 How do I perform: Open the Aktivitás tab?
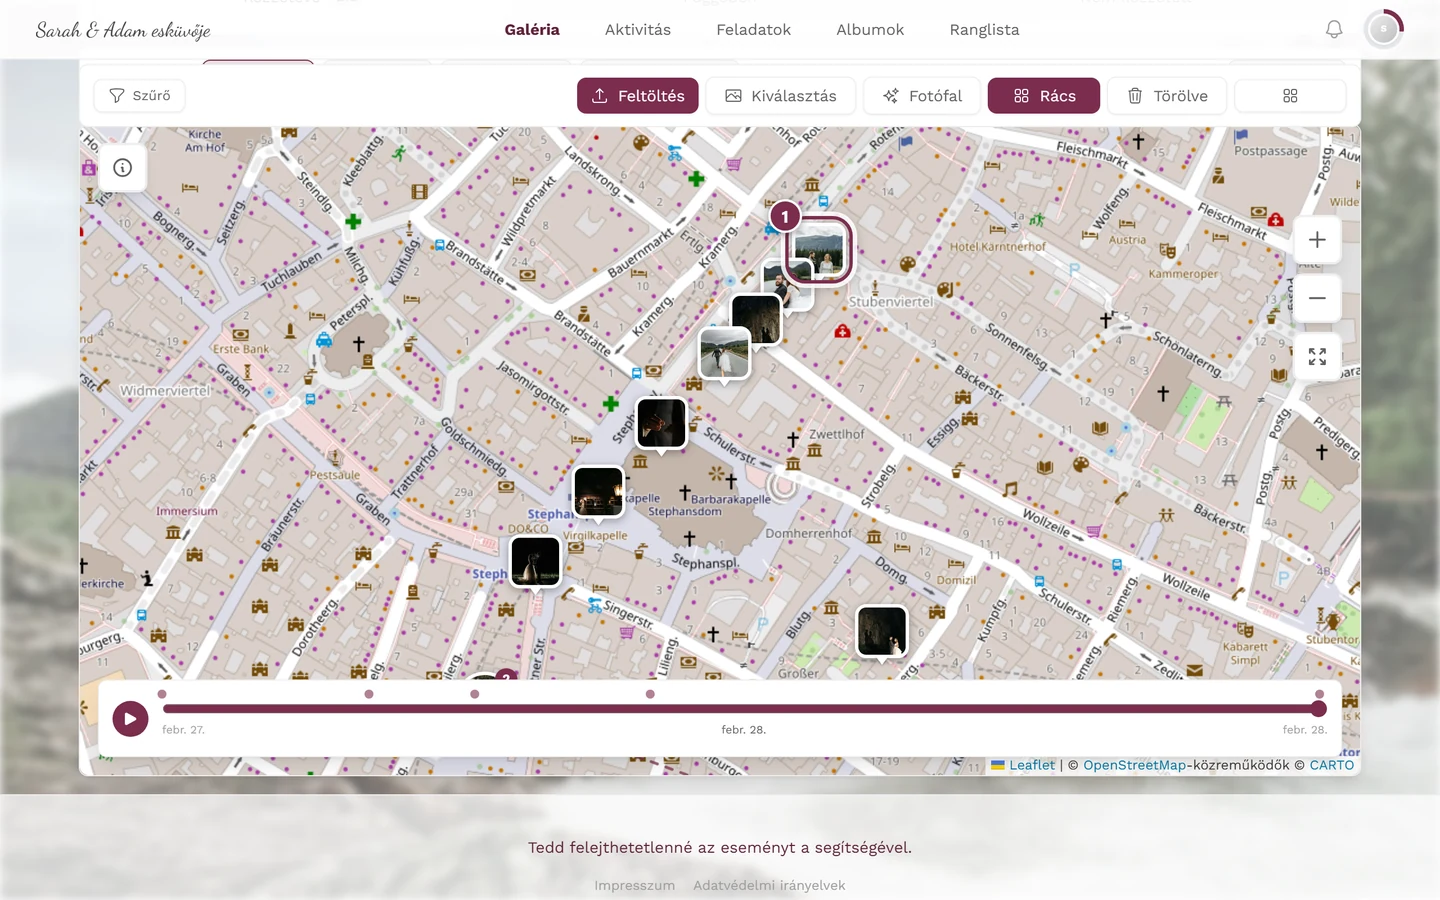coord(638,30)
